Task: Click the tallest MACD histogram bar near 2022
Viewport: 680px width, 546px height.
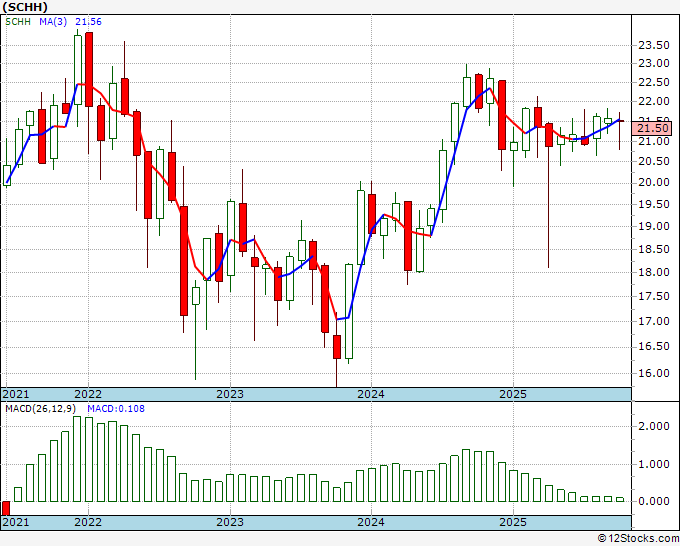Action: [x=77, y=459]
